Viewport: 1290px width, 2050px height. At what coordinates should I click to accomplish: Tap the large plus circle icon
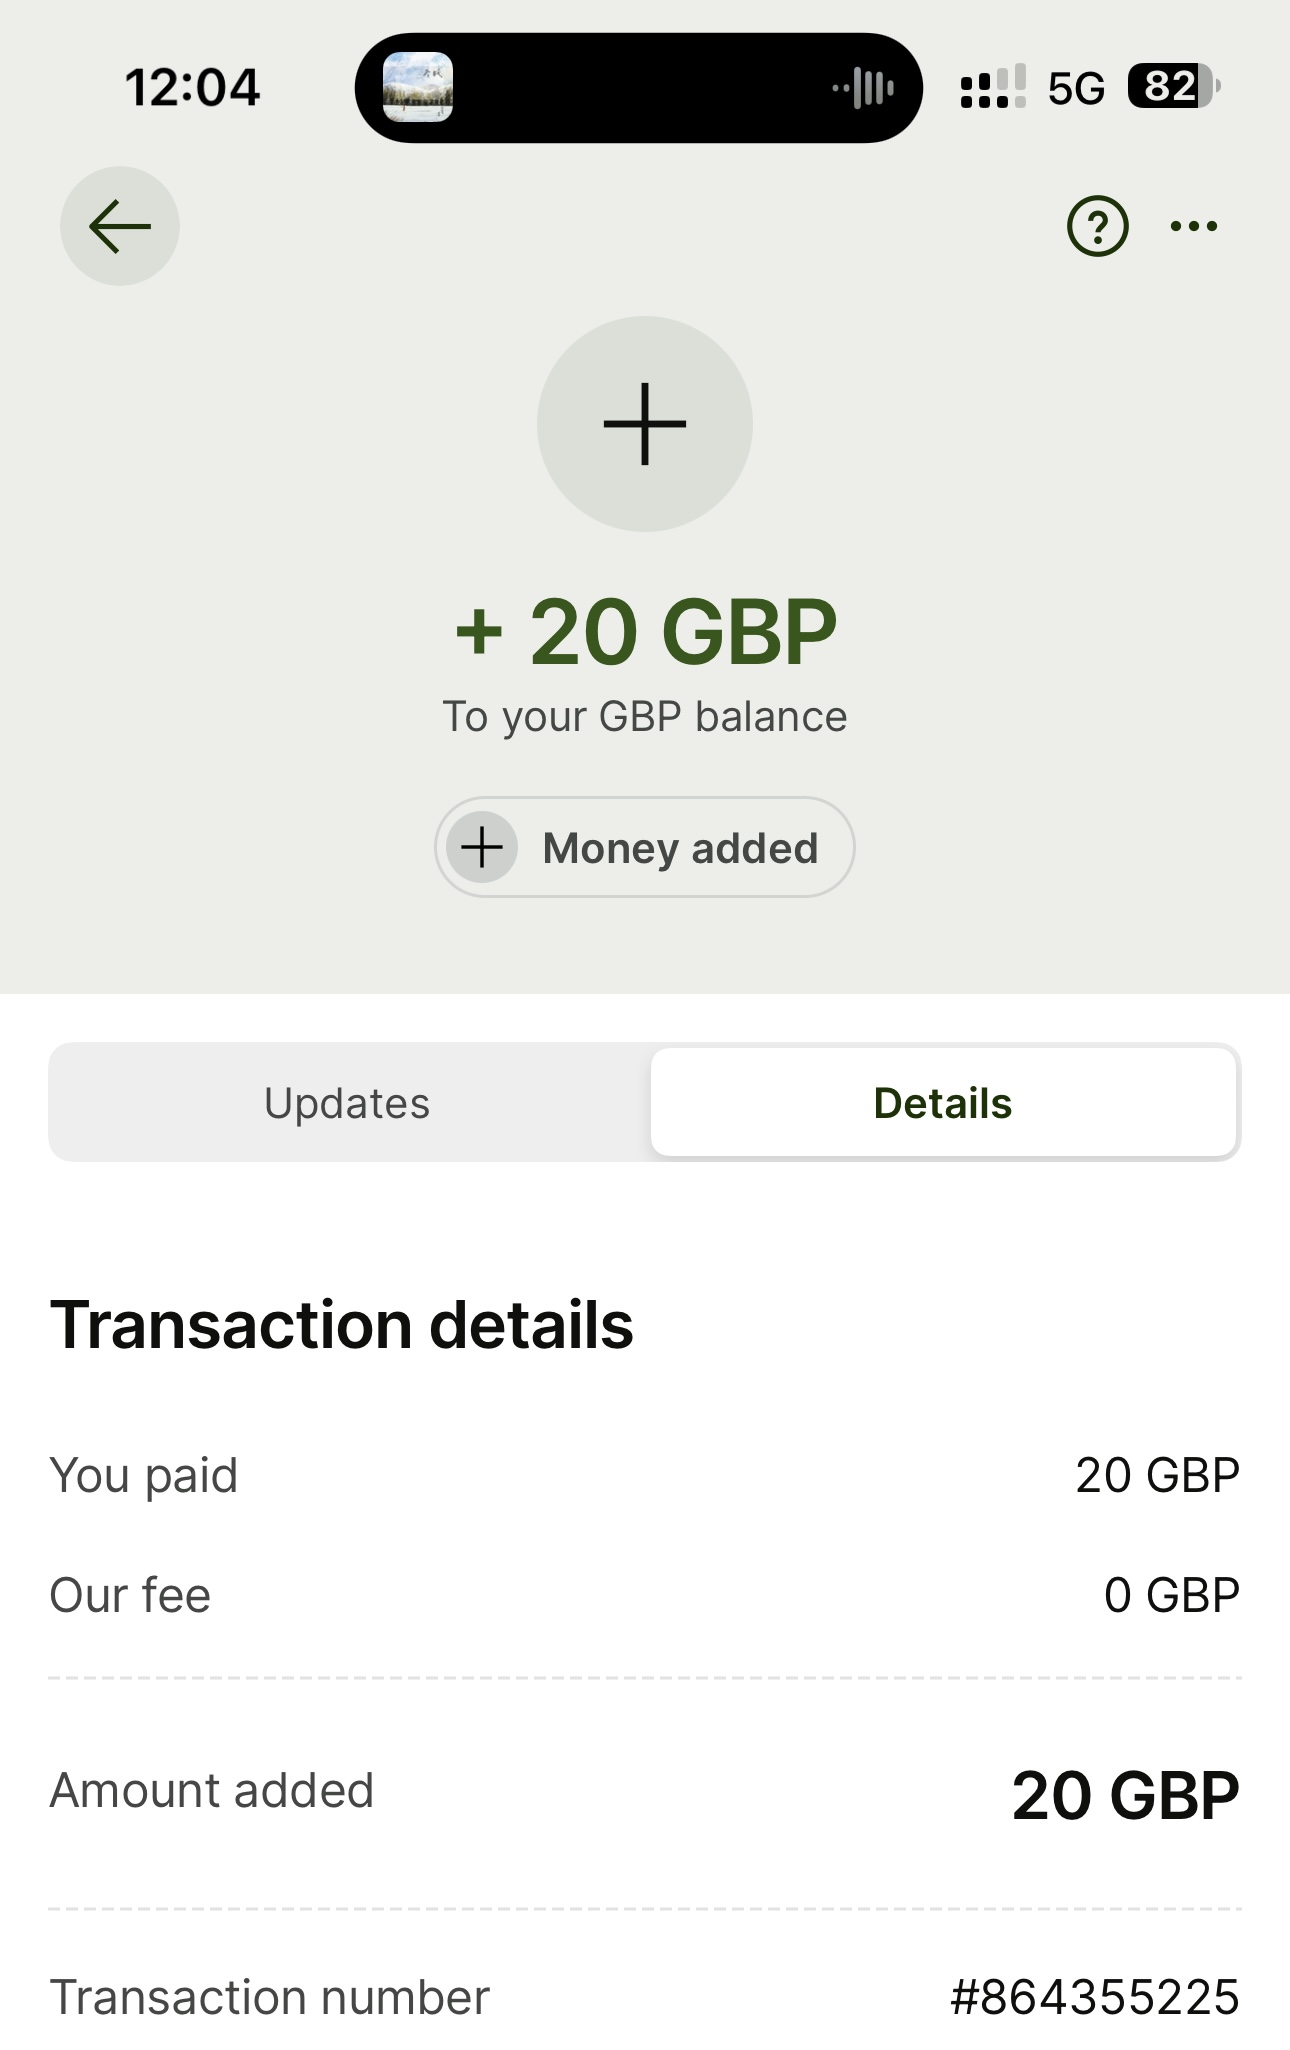(645, 424)
